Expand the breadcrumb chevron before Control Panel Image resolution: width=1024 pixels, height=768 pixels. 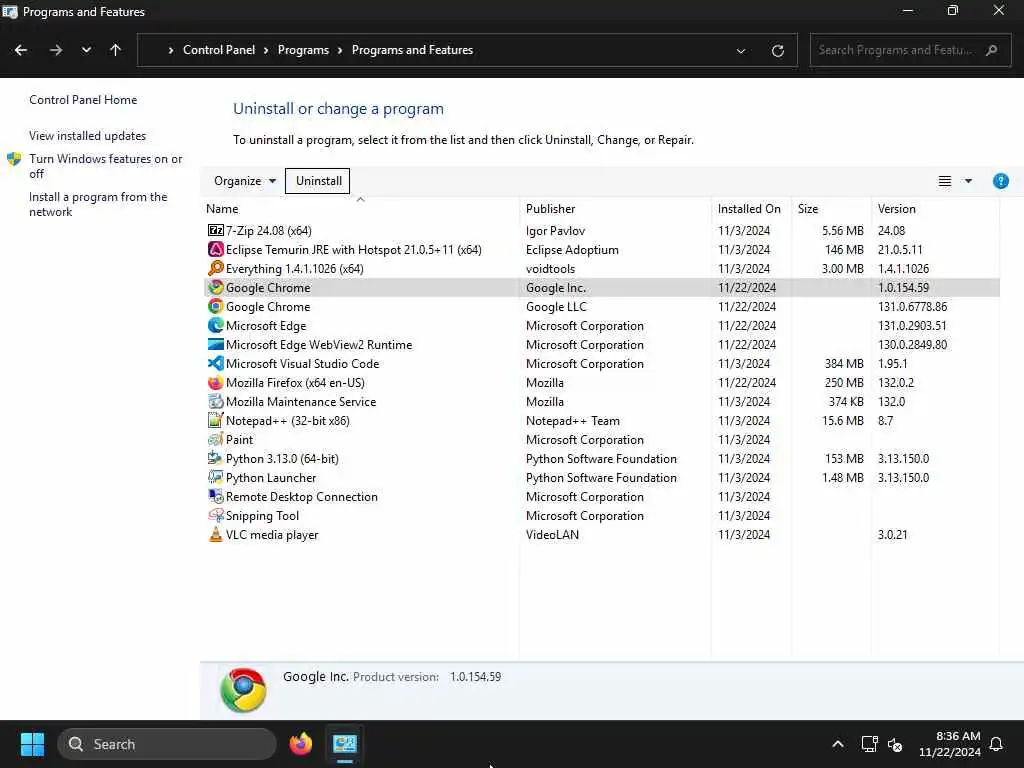coord(170,50)
